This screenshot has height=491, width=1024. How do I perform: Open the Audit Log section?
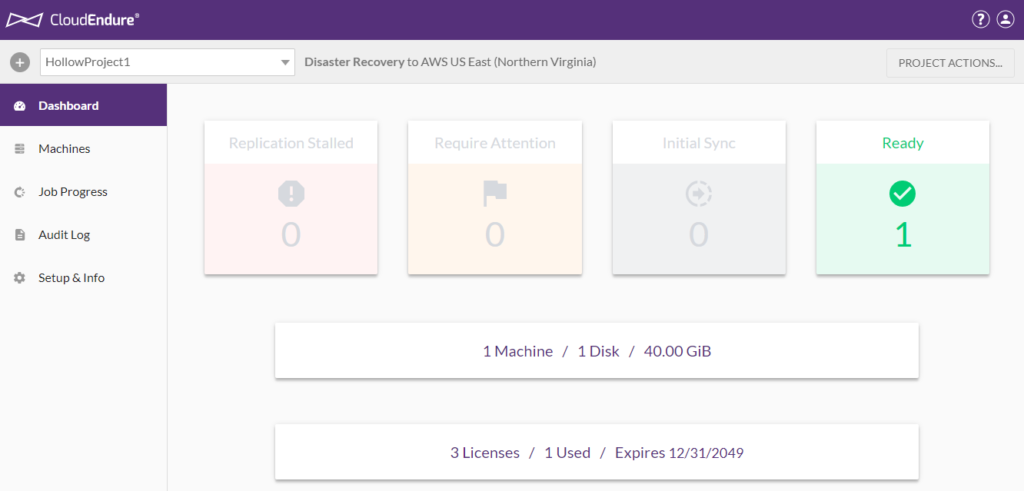tap(64, 235)
